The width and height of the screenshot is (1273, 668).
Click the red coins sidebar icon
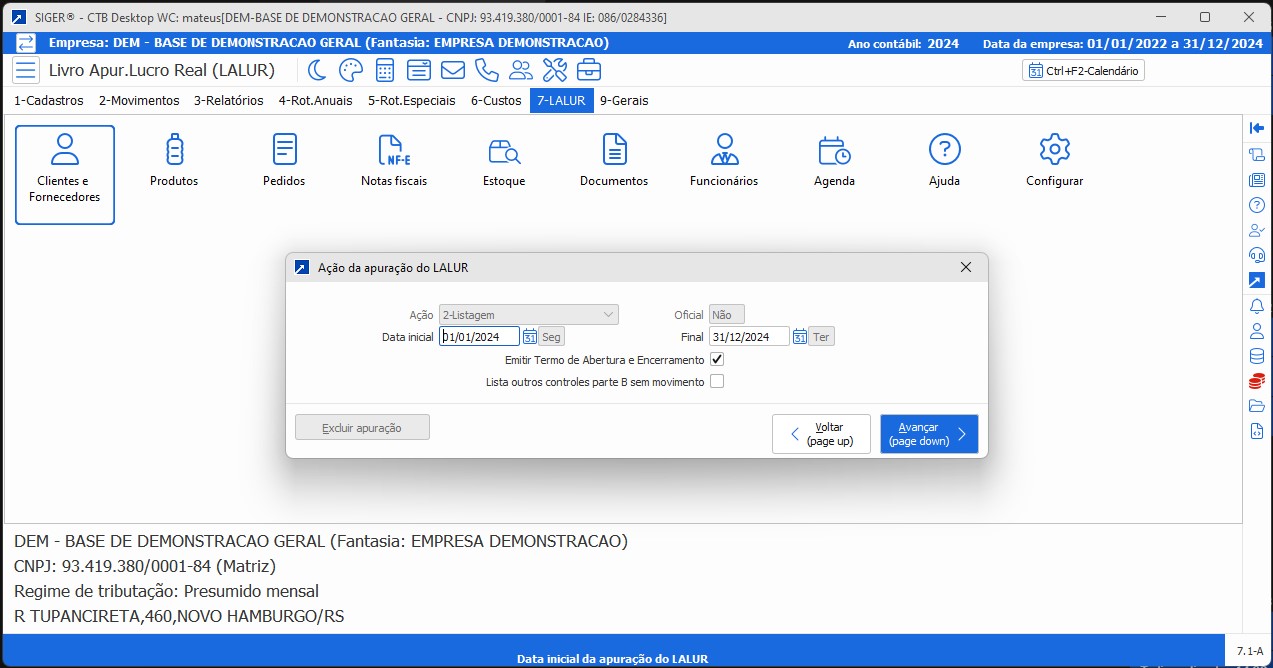pyautogui.click(x=1257, y=381)
